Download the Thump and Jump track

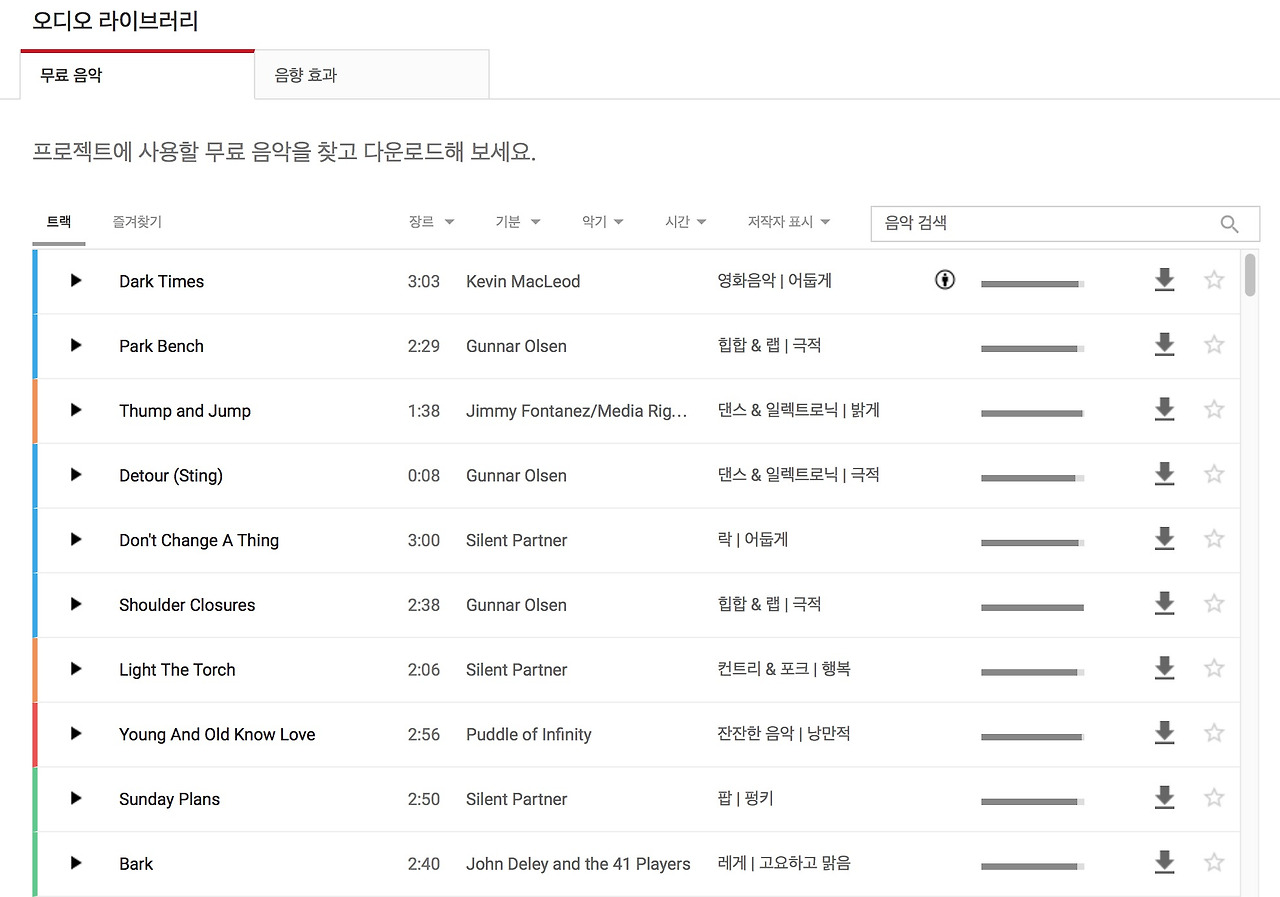pos(1164,409)
